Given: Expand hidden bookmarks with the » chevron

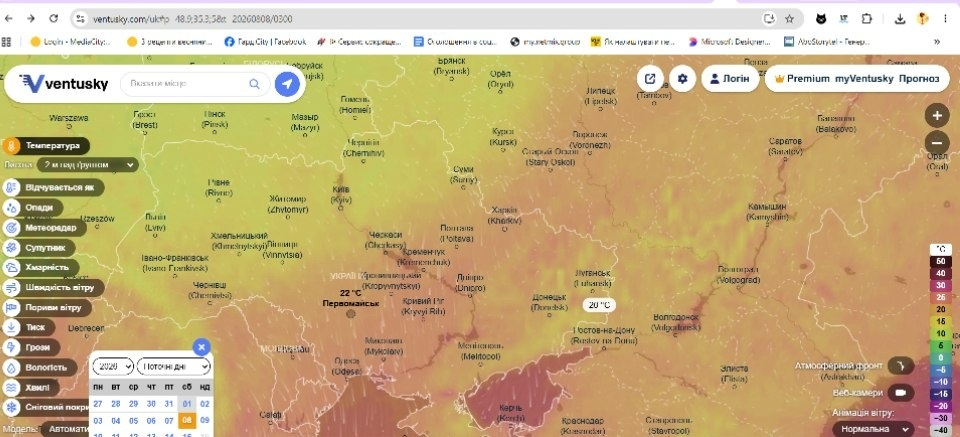Looking at the screenshot, I should (937, 42).
